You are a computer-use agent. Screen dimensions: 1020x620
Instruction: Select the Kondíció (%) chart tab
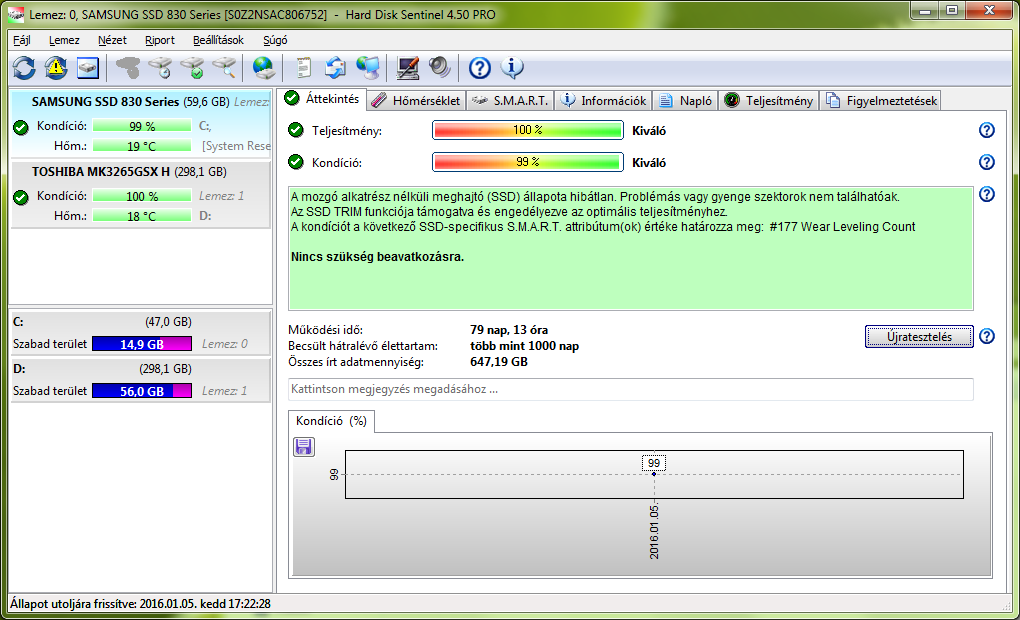(x=331, y=421)
